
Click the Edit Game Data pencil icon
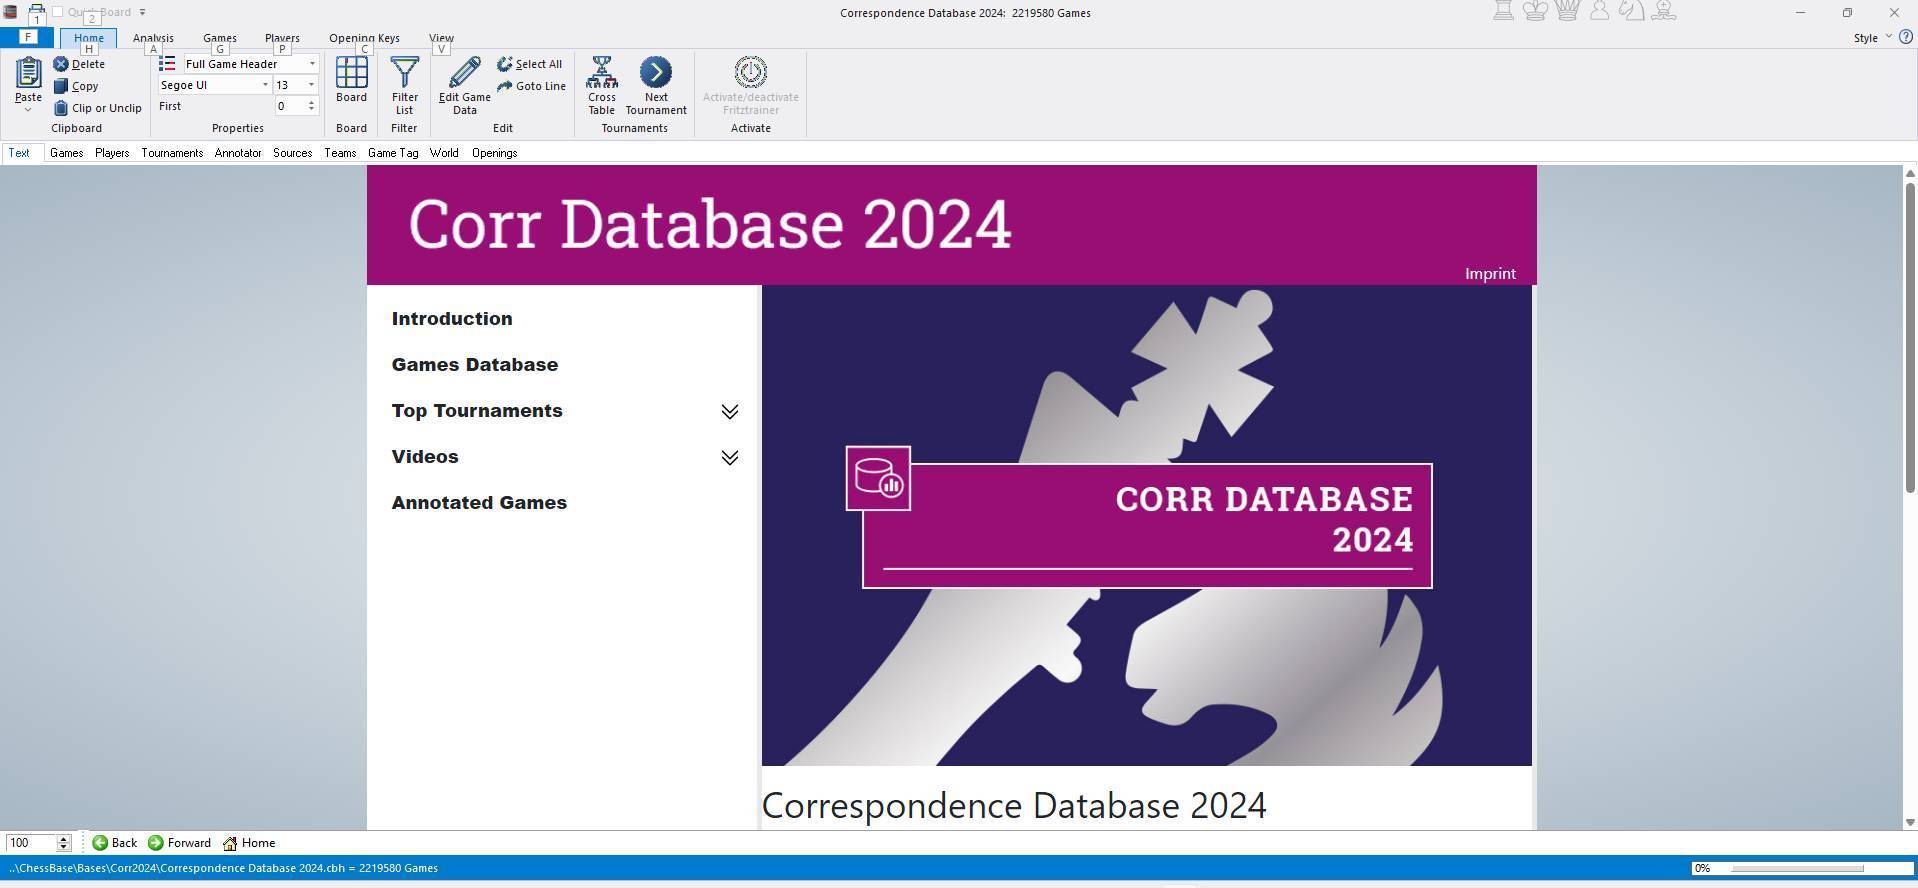(x=464, y=73)
